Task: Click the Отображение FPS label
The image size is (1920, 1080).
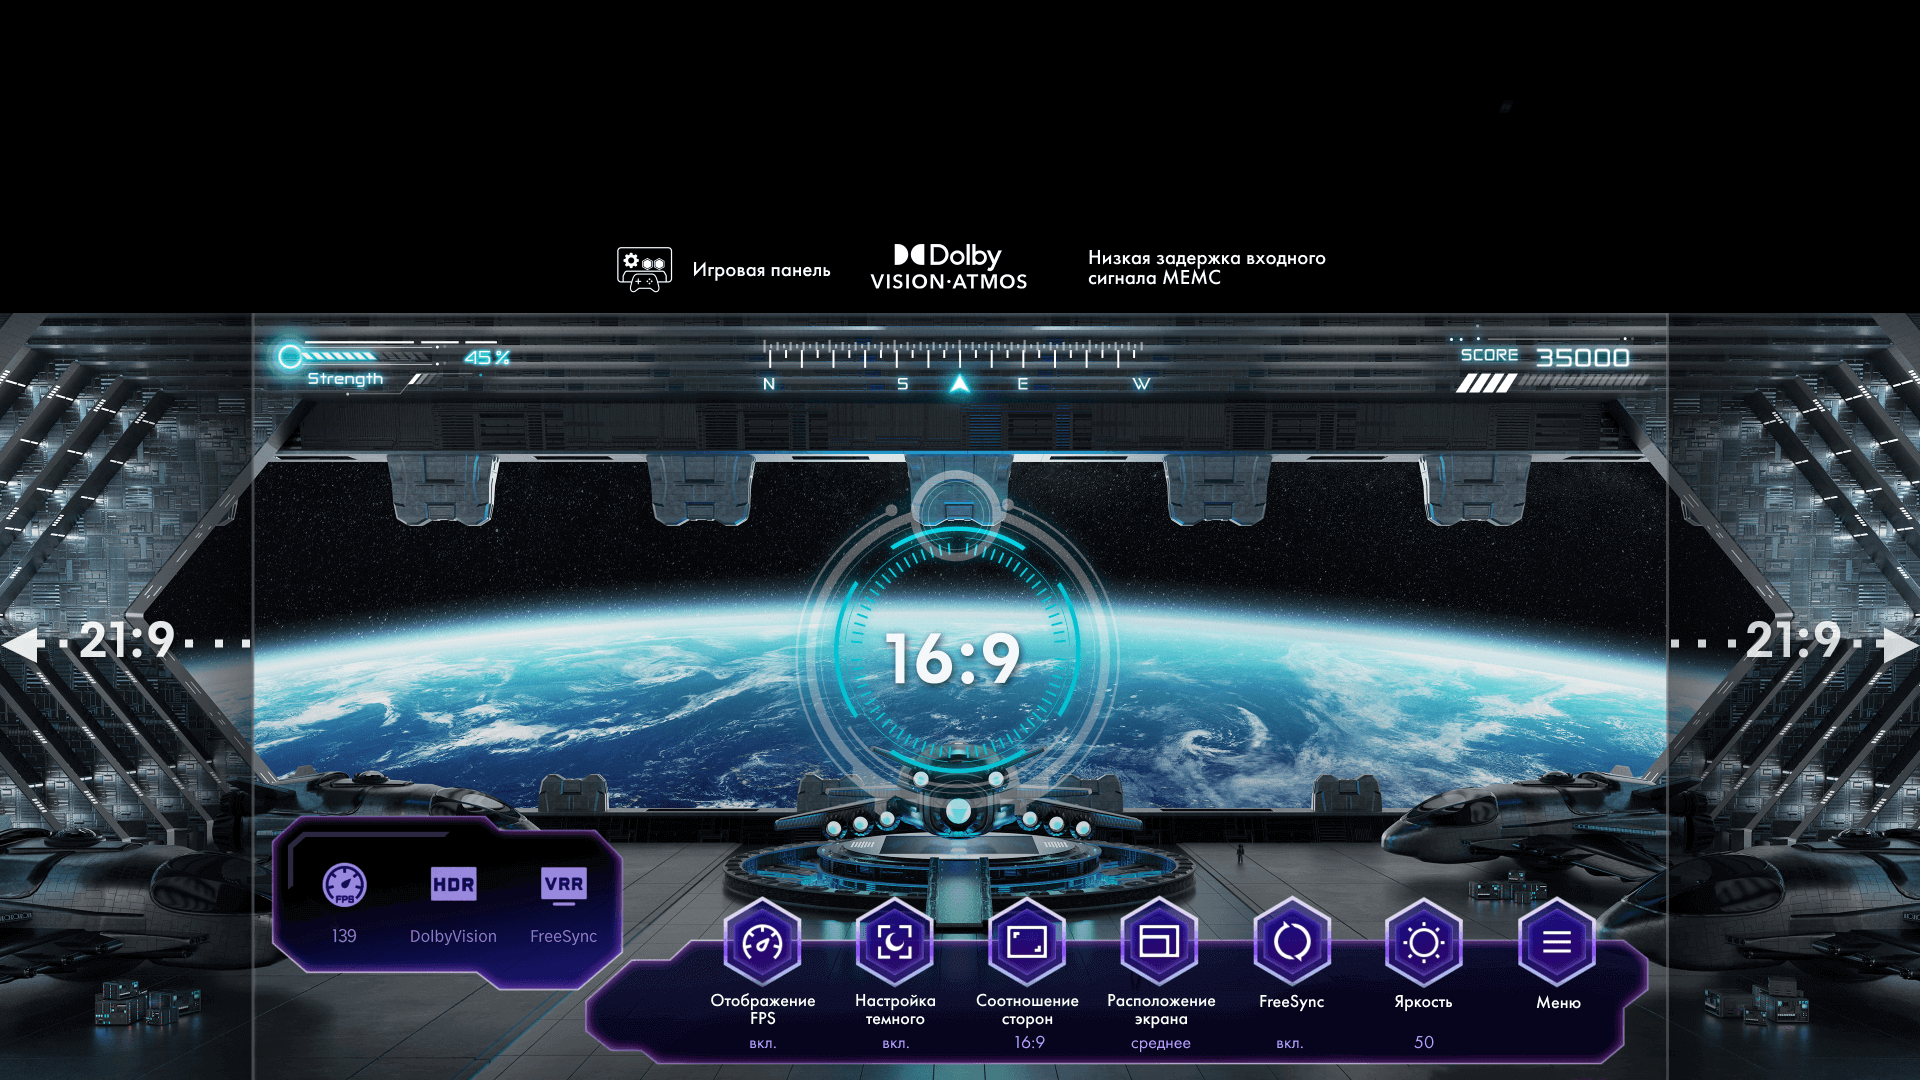Action: click(x=763, y=1009)
